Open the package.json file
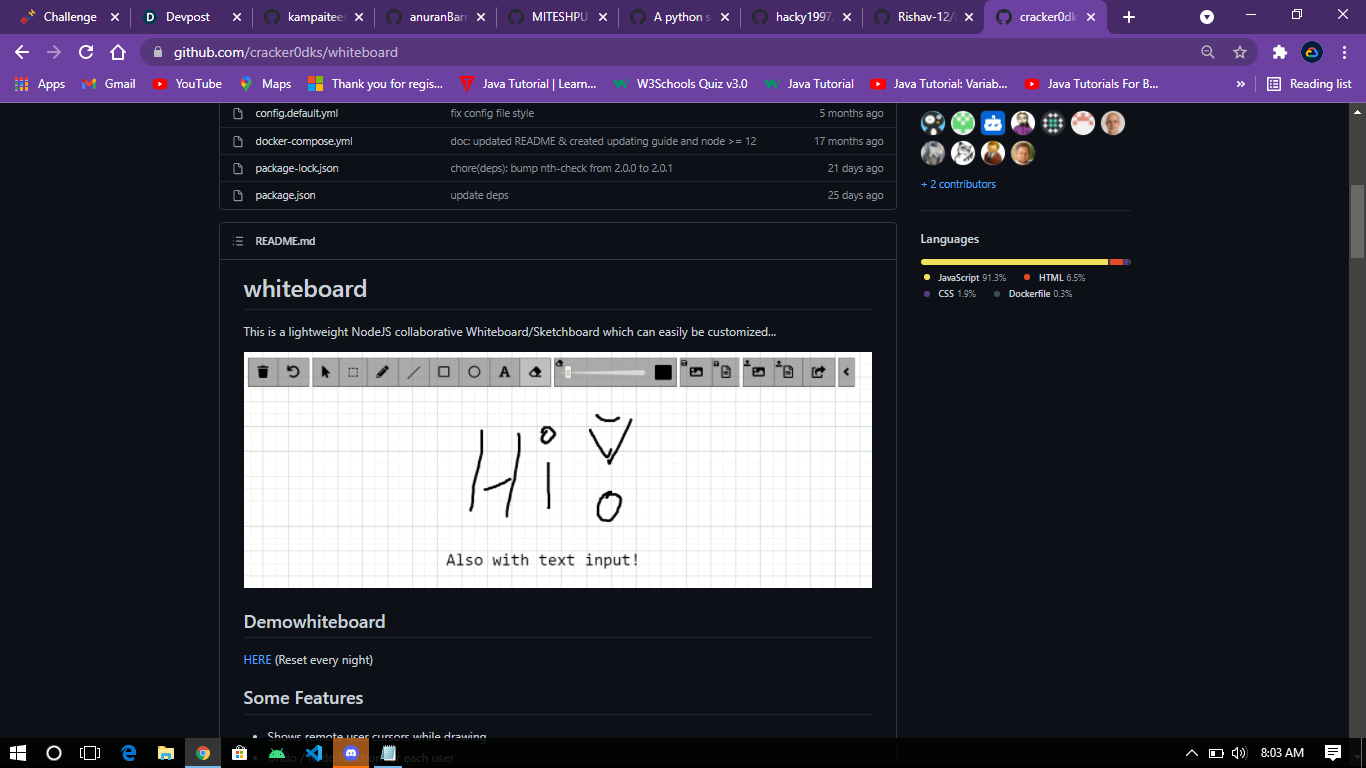The image size is (1366, 768). click(285, 195)
